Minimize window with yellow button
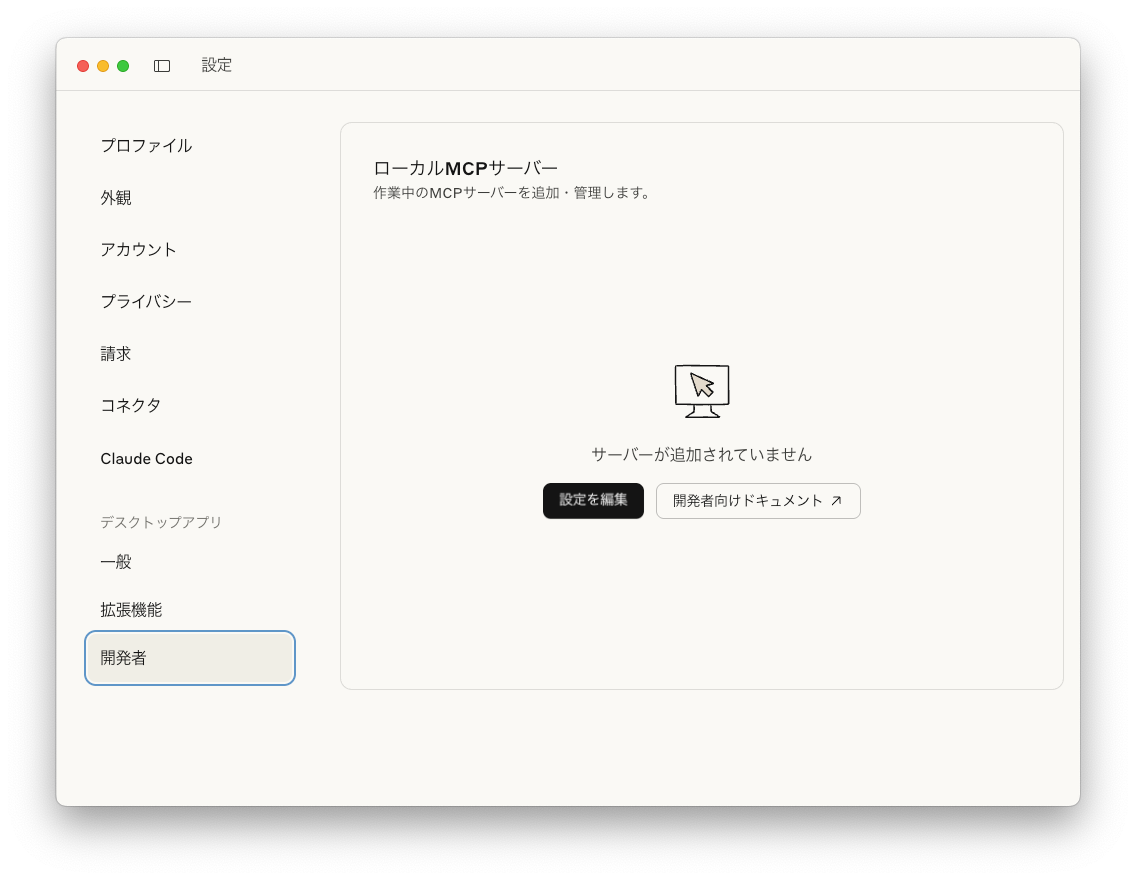Viewport: 1136px width, 880px height. point(103,66)
